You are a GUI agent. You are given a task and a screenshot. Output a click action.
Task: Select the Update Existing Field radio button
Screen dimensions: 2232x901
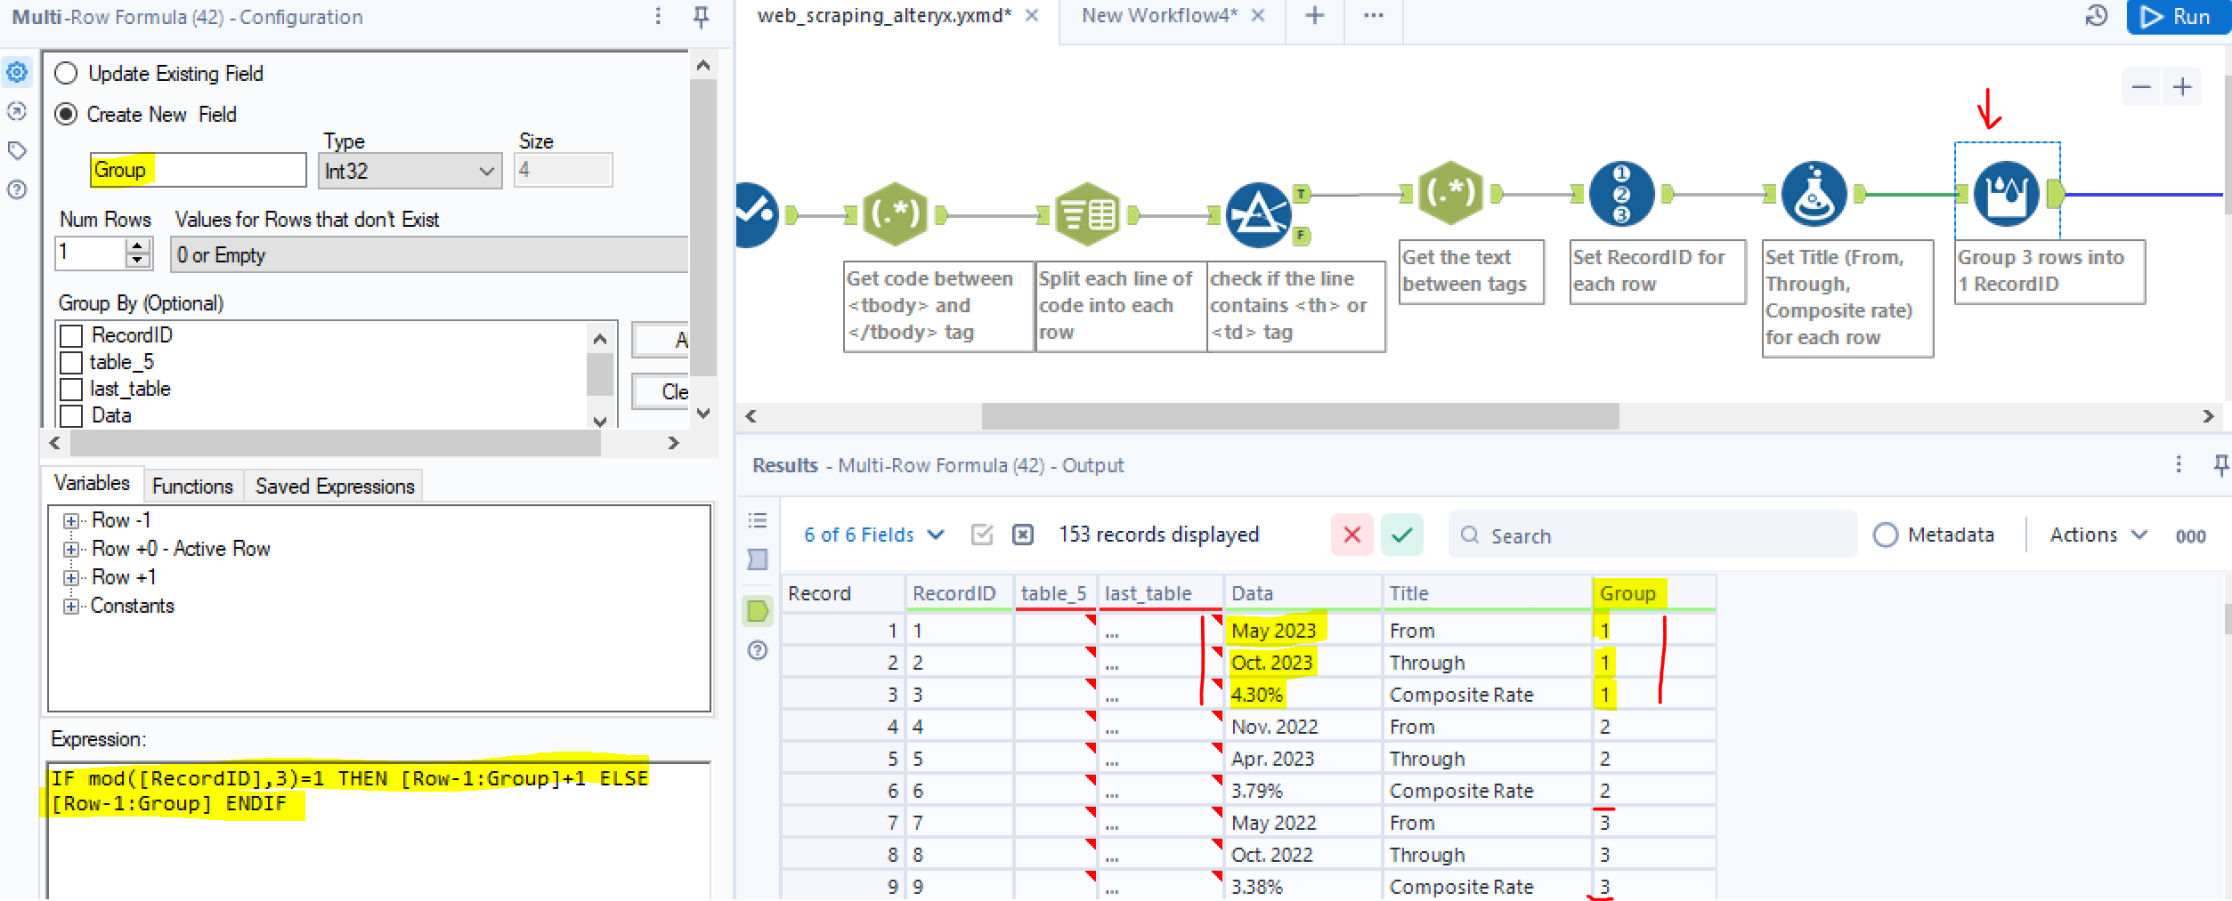tap(66, 73)
